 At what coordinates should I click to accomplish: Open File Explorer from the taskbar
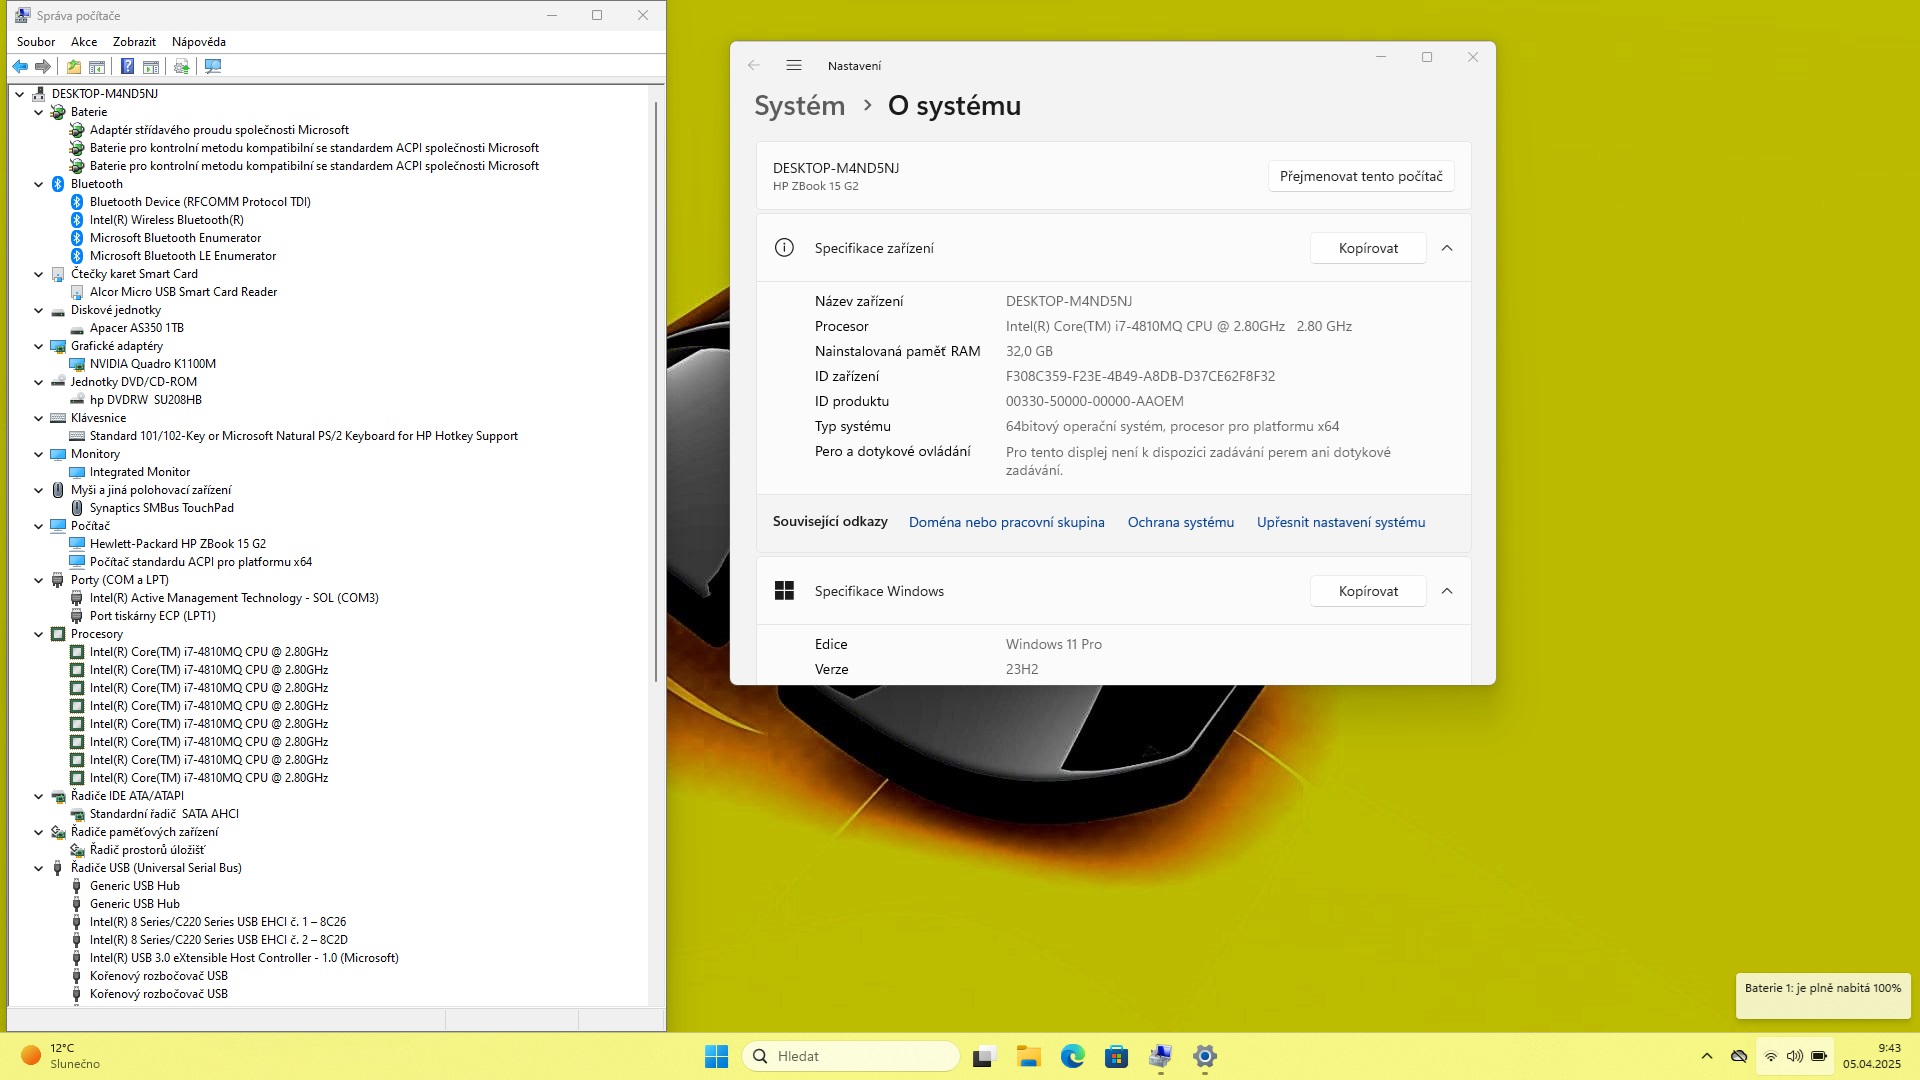click(x=1029, y=1056)
